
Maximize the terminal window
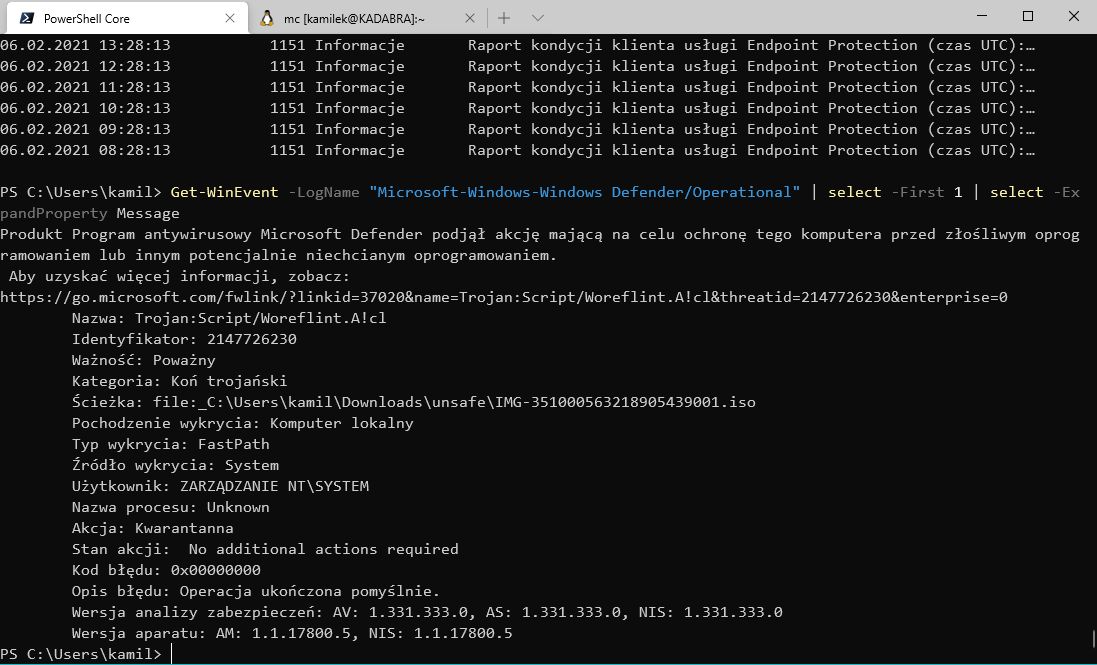[x=1028, y=17]
